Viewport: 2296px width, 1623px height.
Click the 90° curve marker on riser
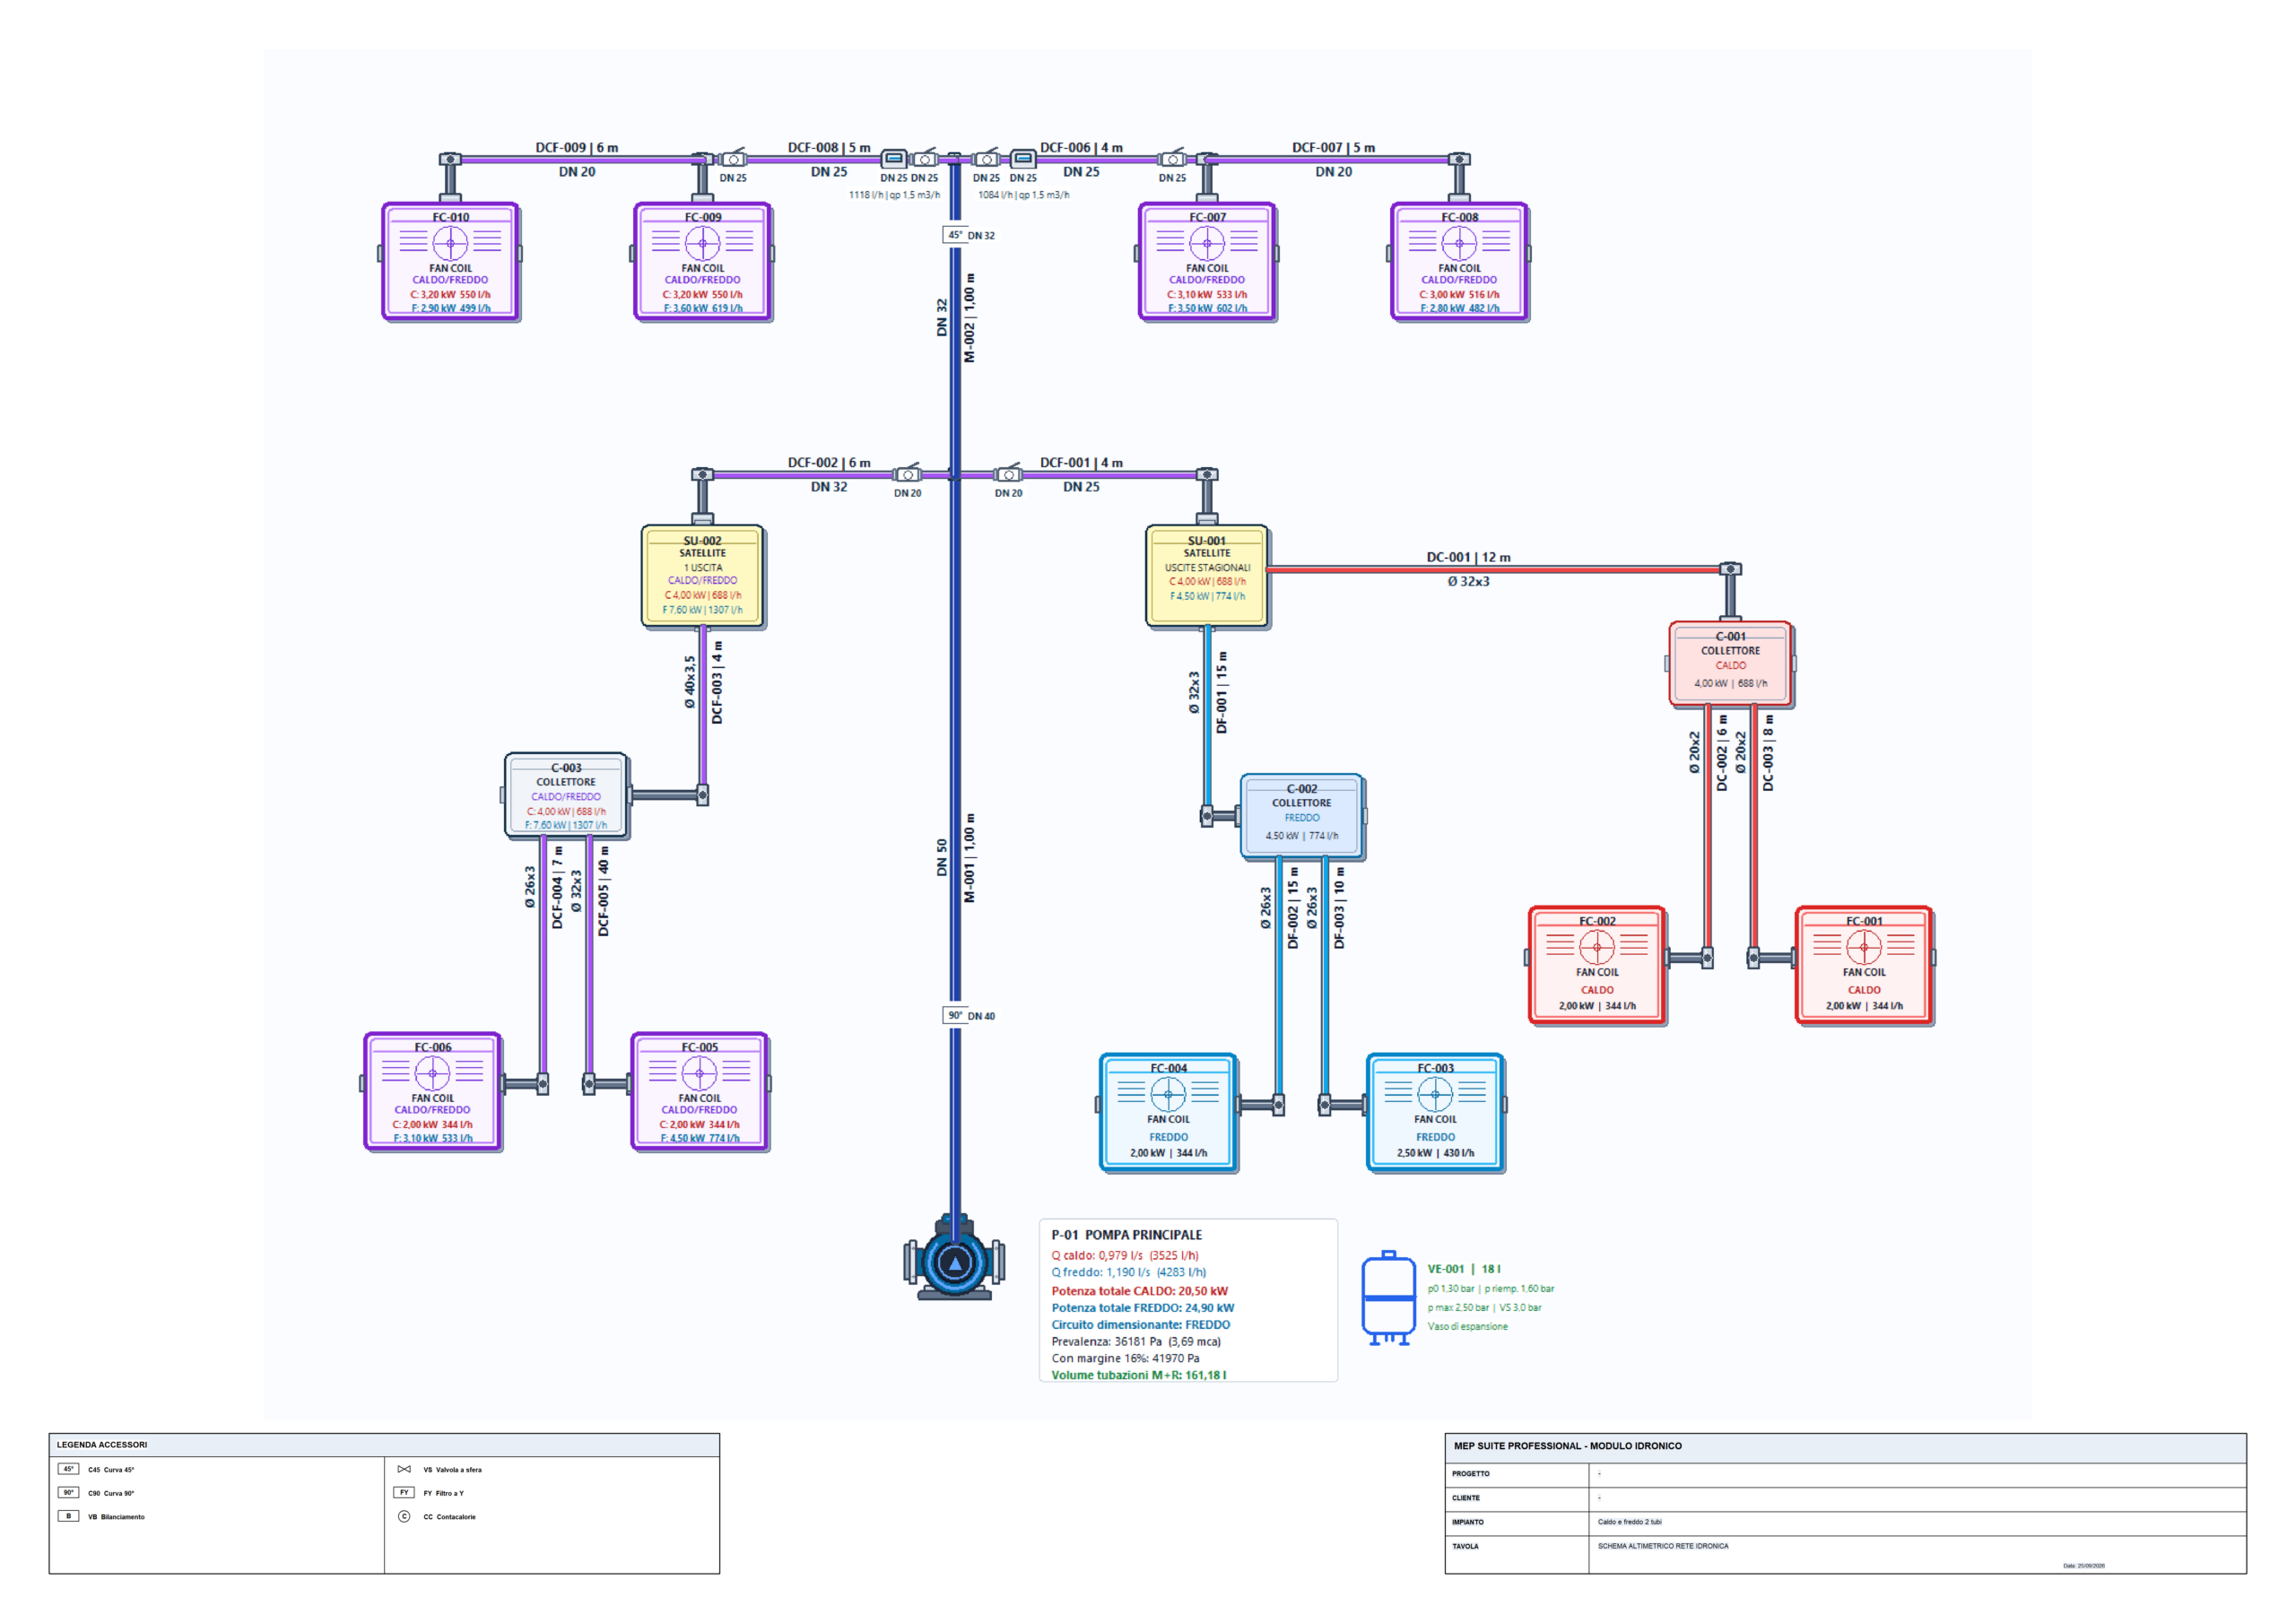pos(954,1015)
